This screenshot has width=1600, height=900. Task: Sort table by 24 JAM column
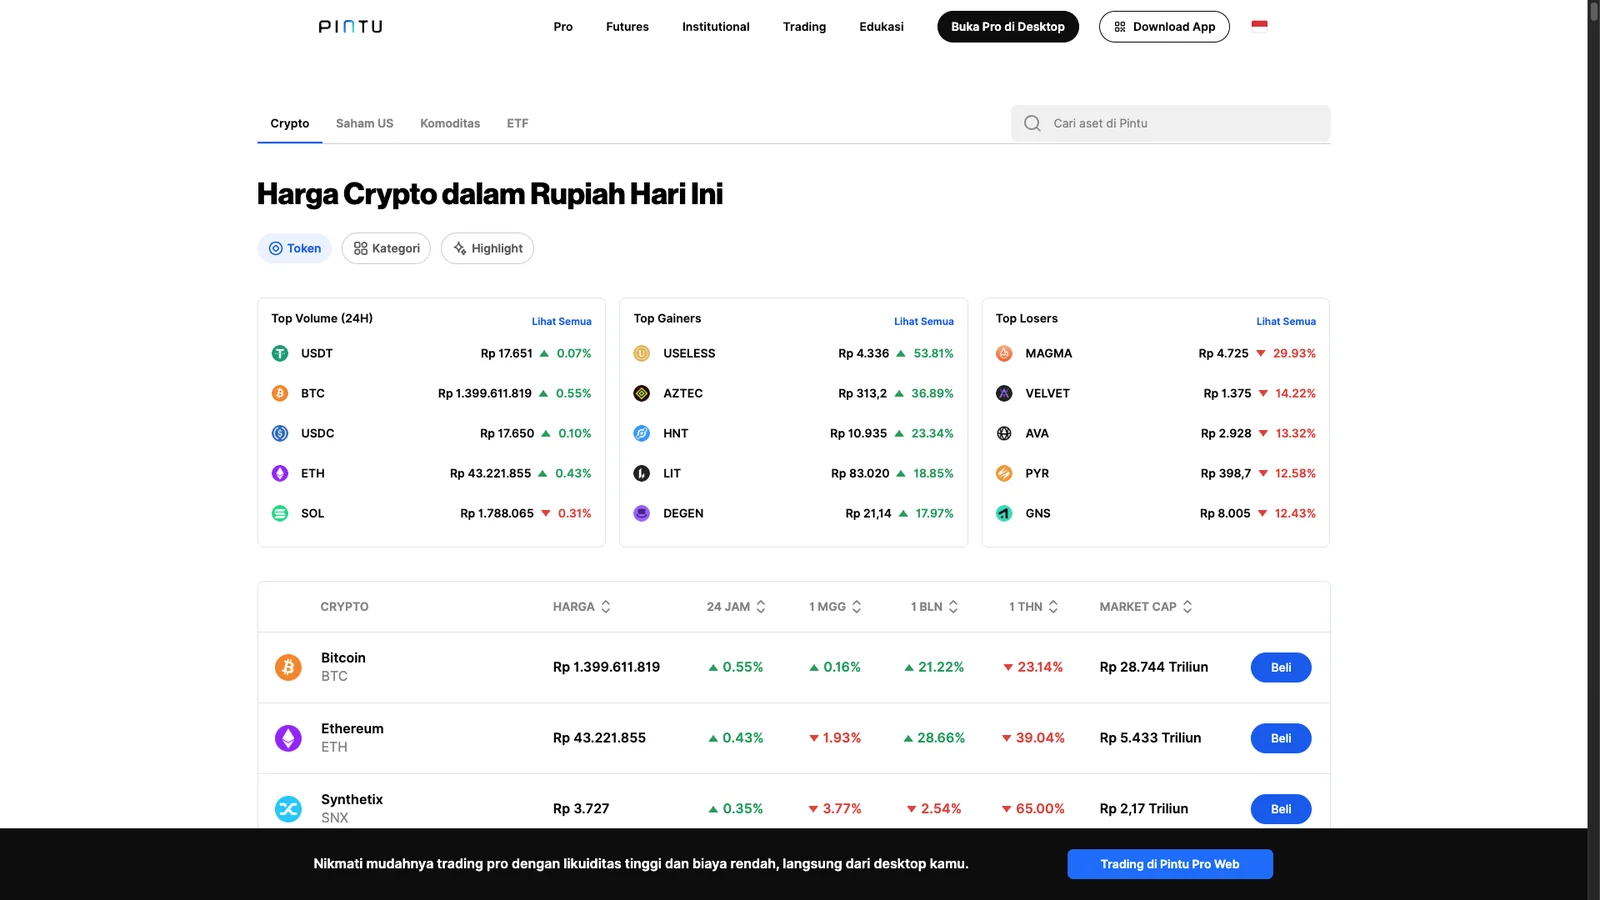[x=736, y=607]
